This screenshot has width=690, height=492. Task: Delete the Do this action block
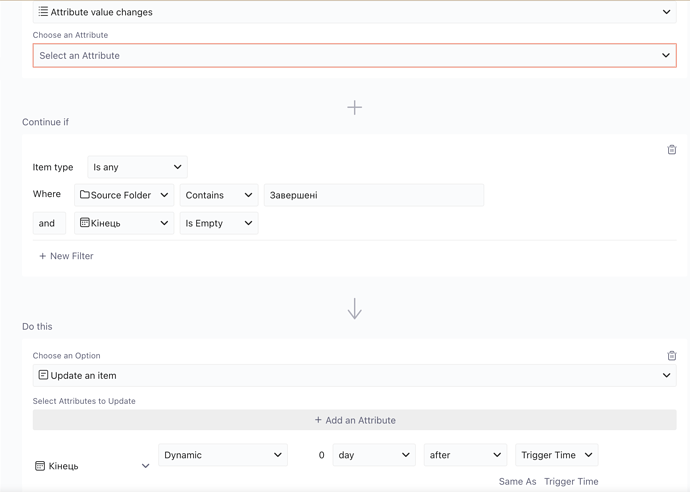tap(671, 356)
